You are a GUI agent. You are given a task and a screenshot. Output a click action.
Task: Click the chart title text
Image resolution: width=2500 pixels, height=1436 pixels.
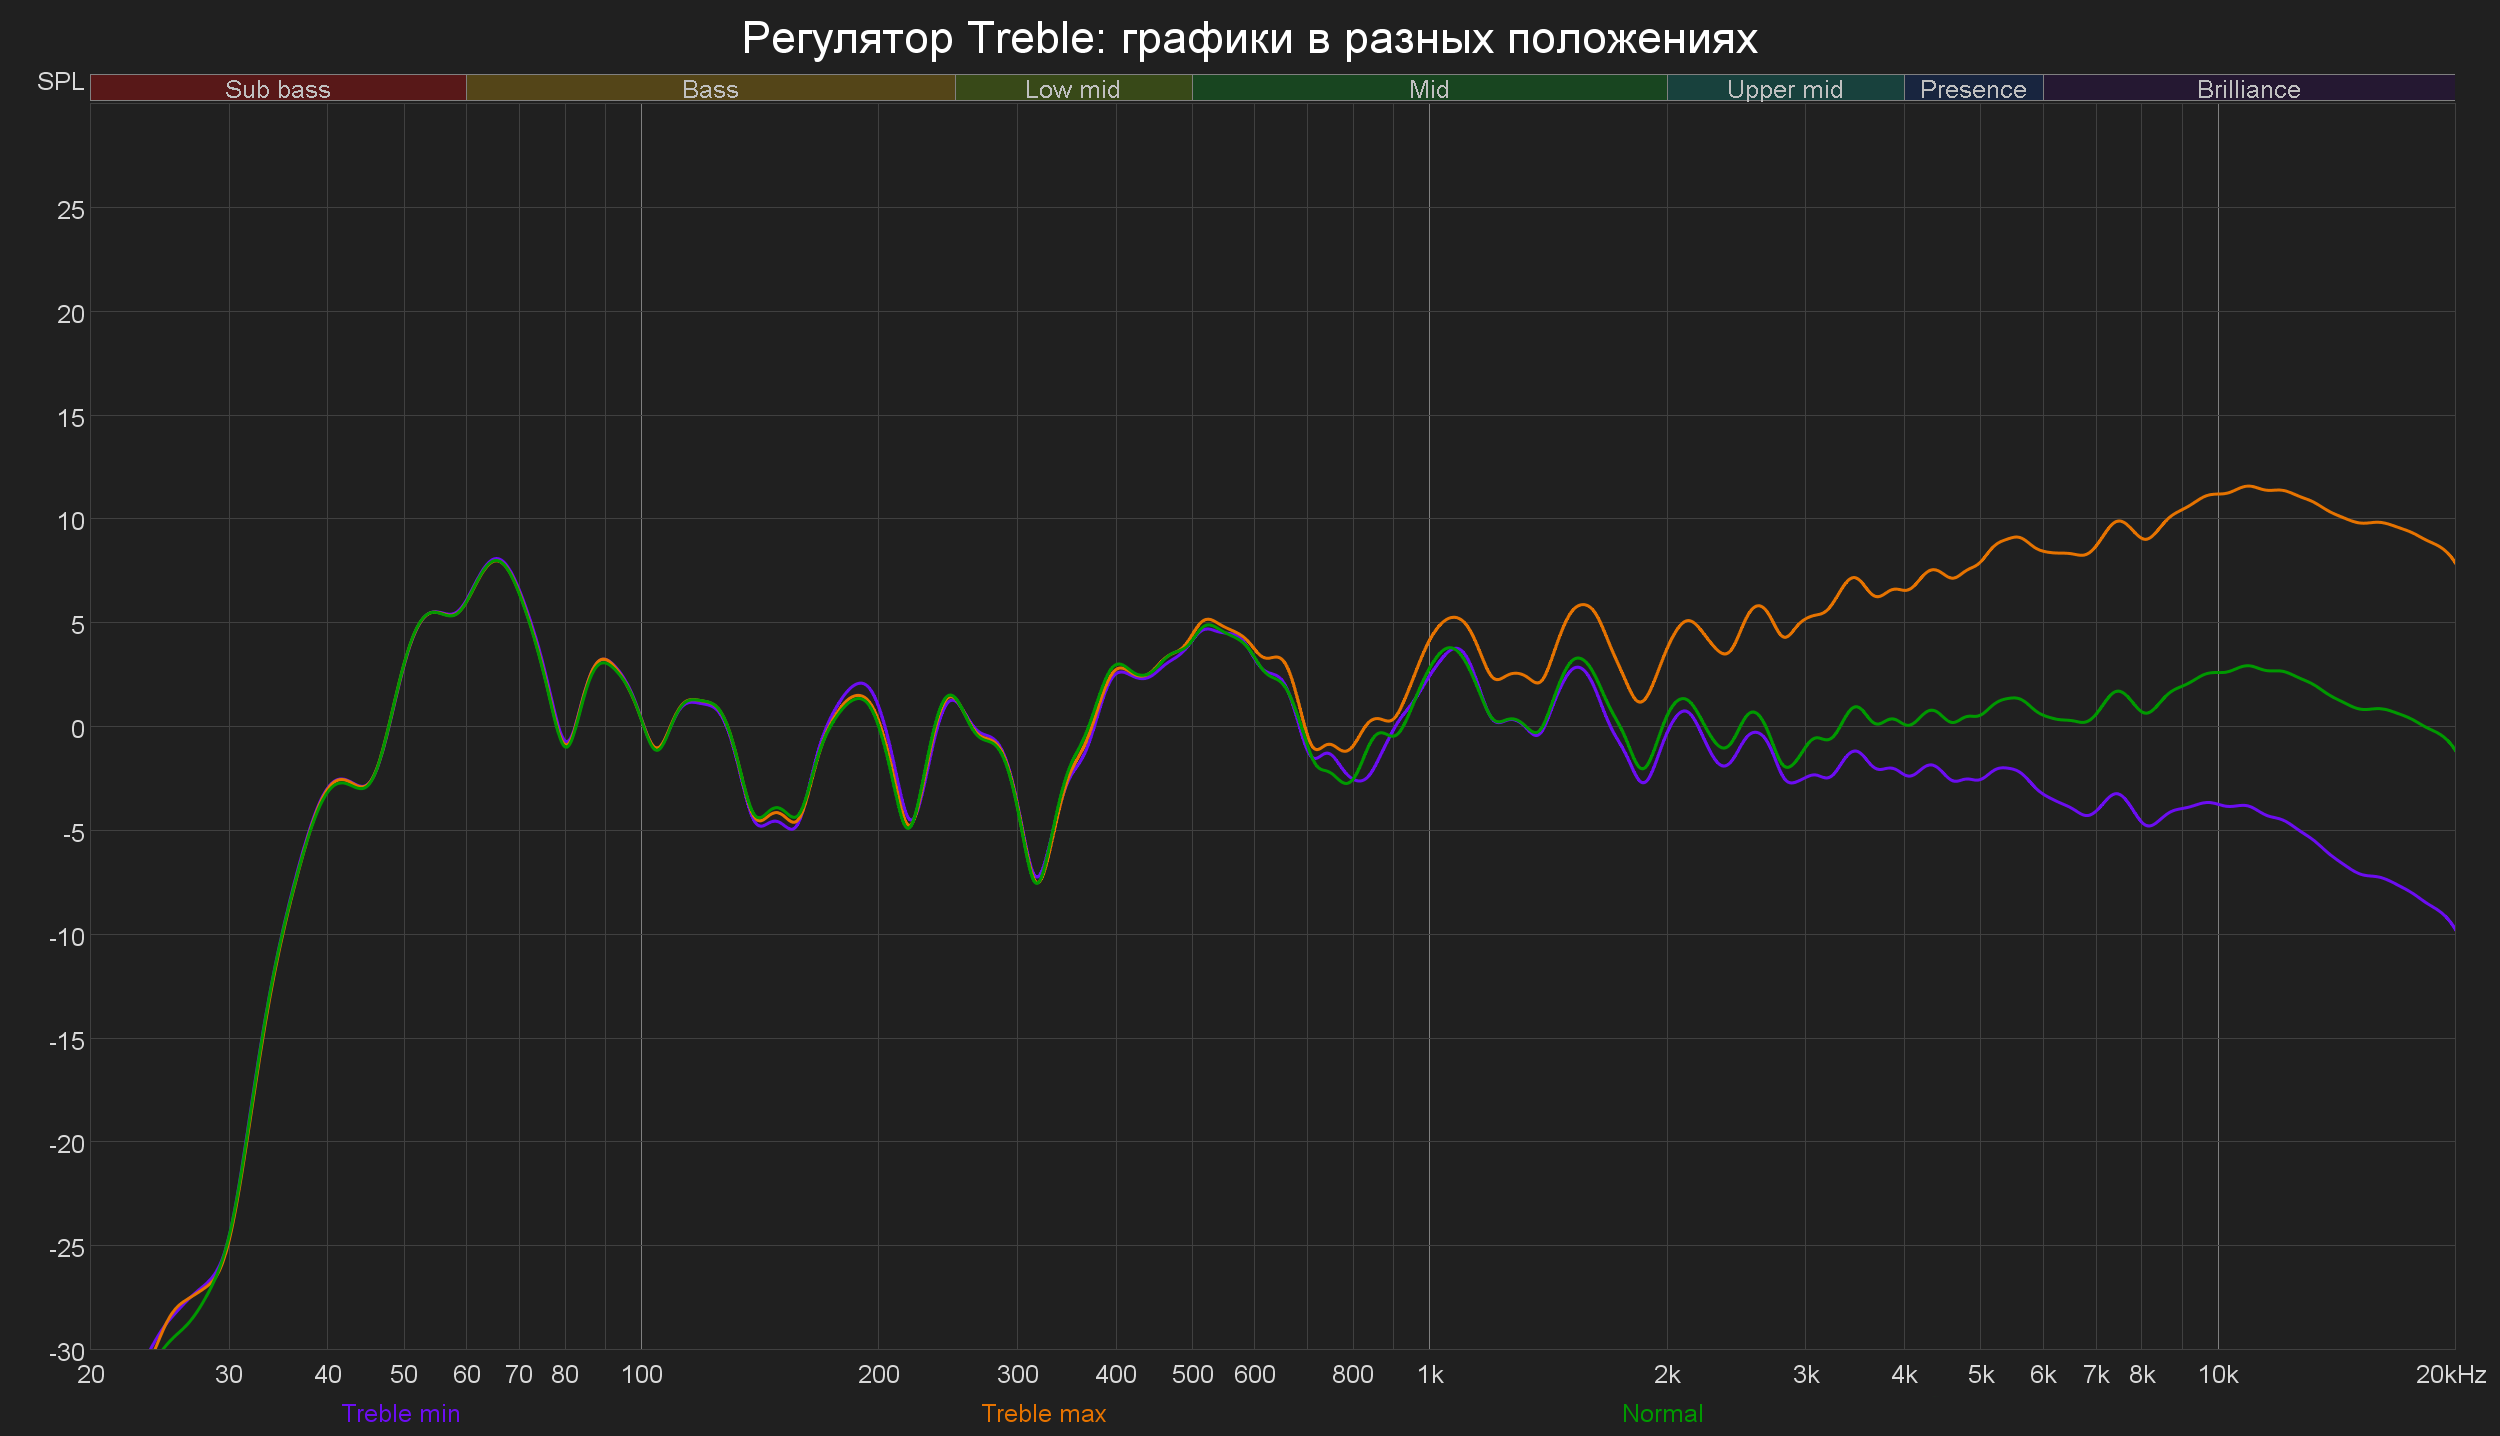tap(1249, 38)
